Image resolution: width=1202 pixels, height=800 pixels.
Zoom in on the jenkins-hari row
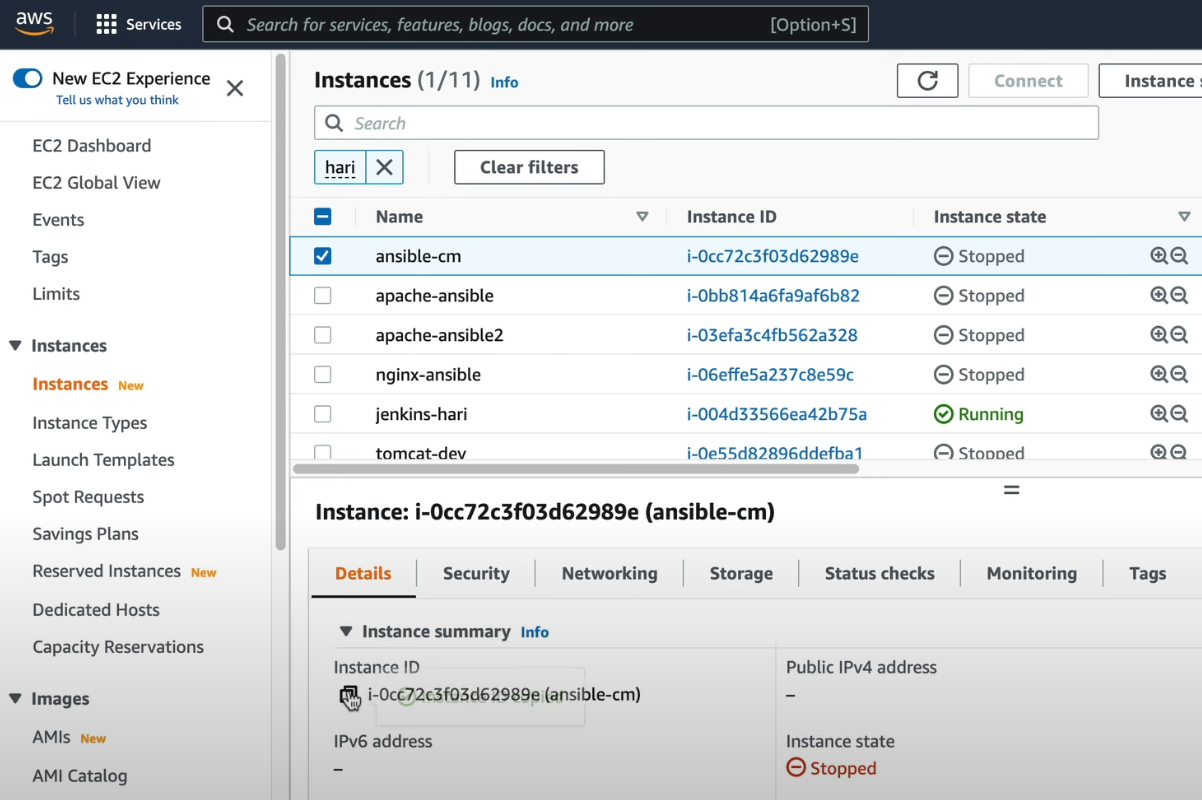tap(1158, 414)
